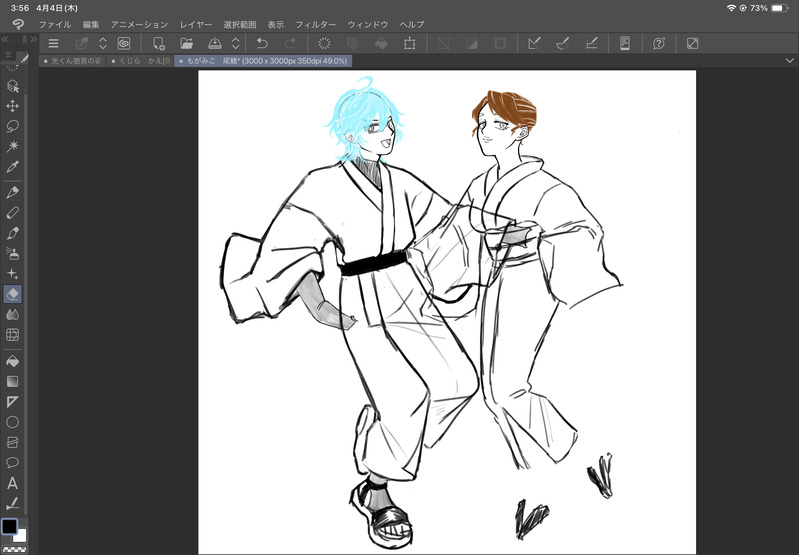The width and height of the screenshot is (799, 555).
Task: Select the white sub color swatch
Action: pos(21,536)
